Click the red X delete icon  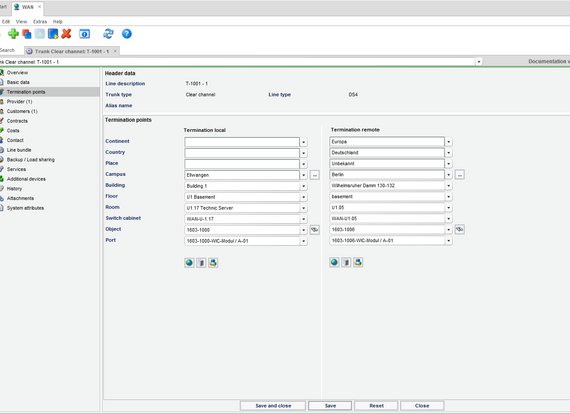(66, 34)
